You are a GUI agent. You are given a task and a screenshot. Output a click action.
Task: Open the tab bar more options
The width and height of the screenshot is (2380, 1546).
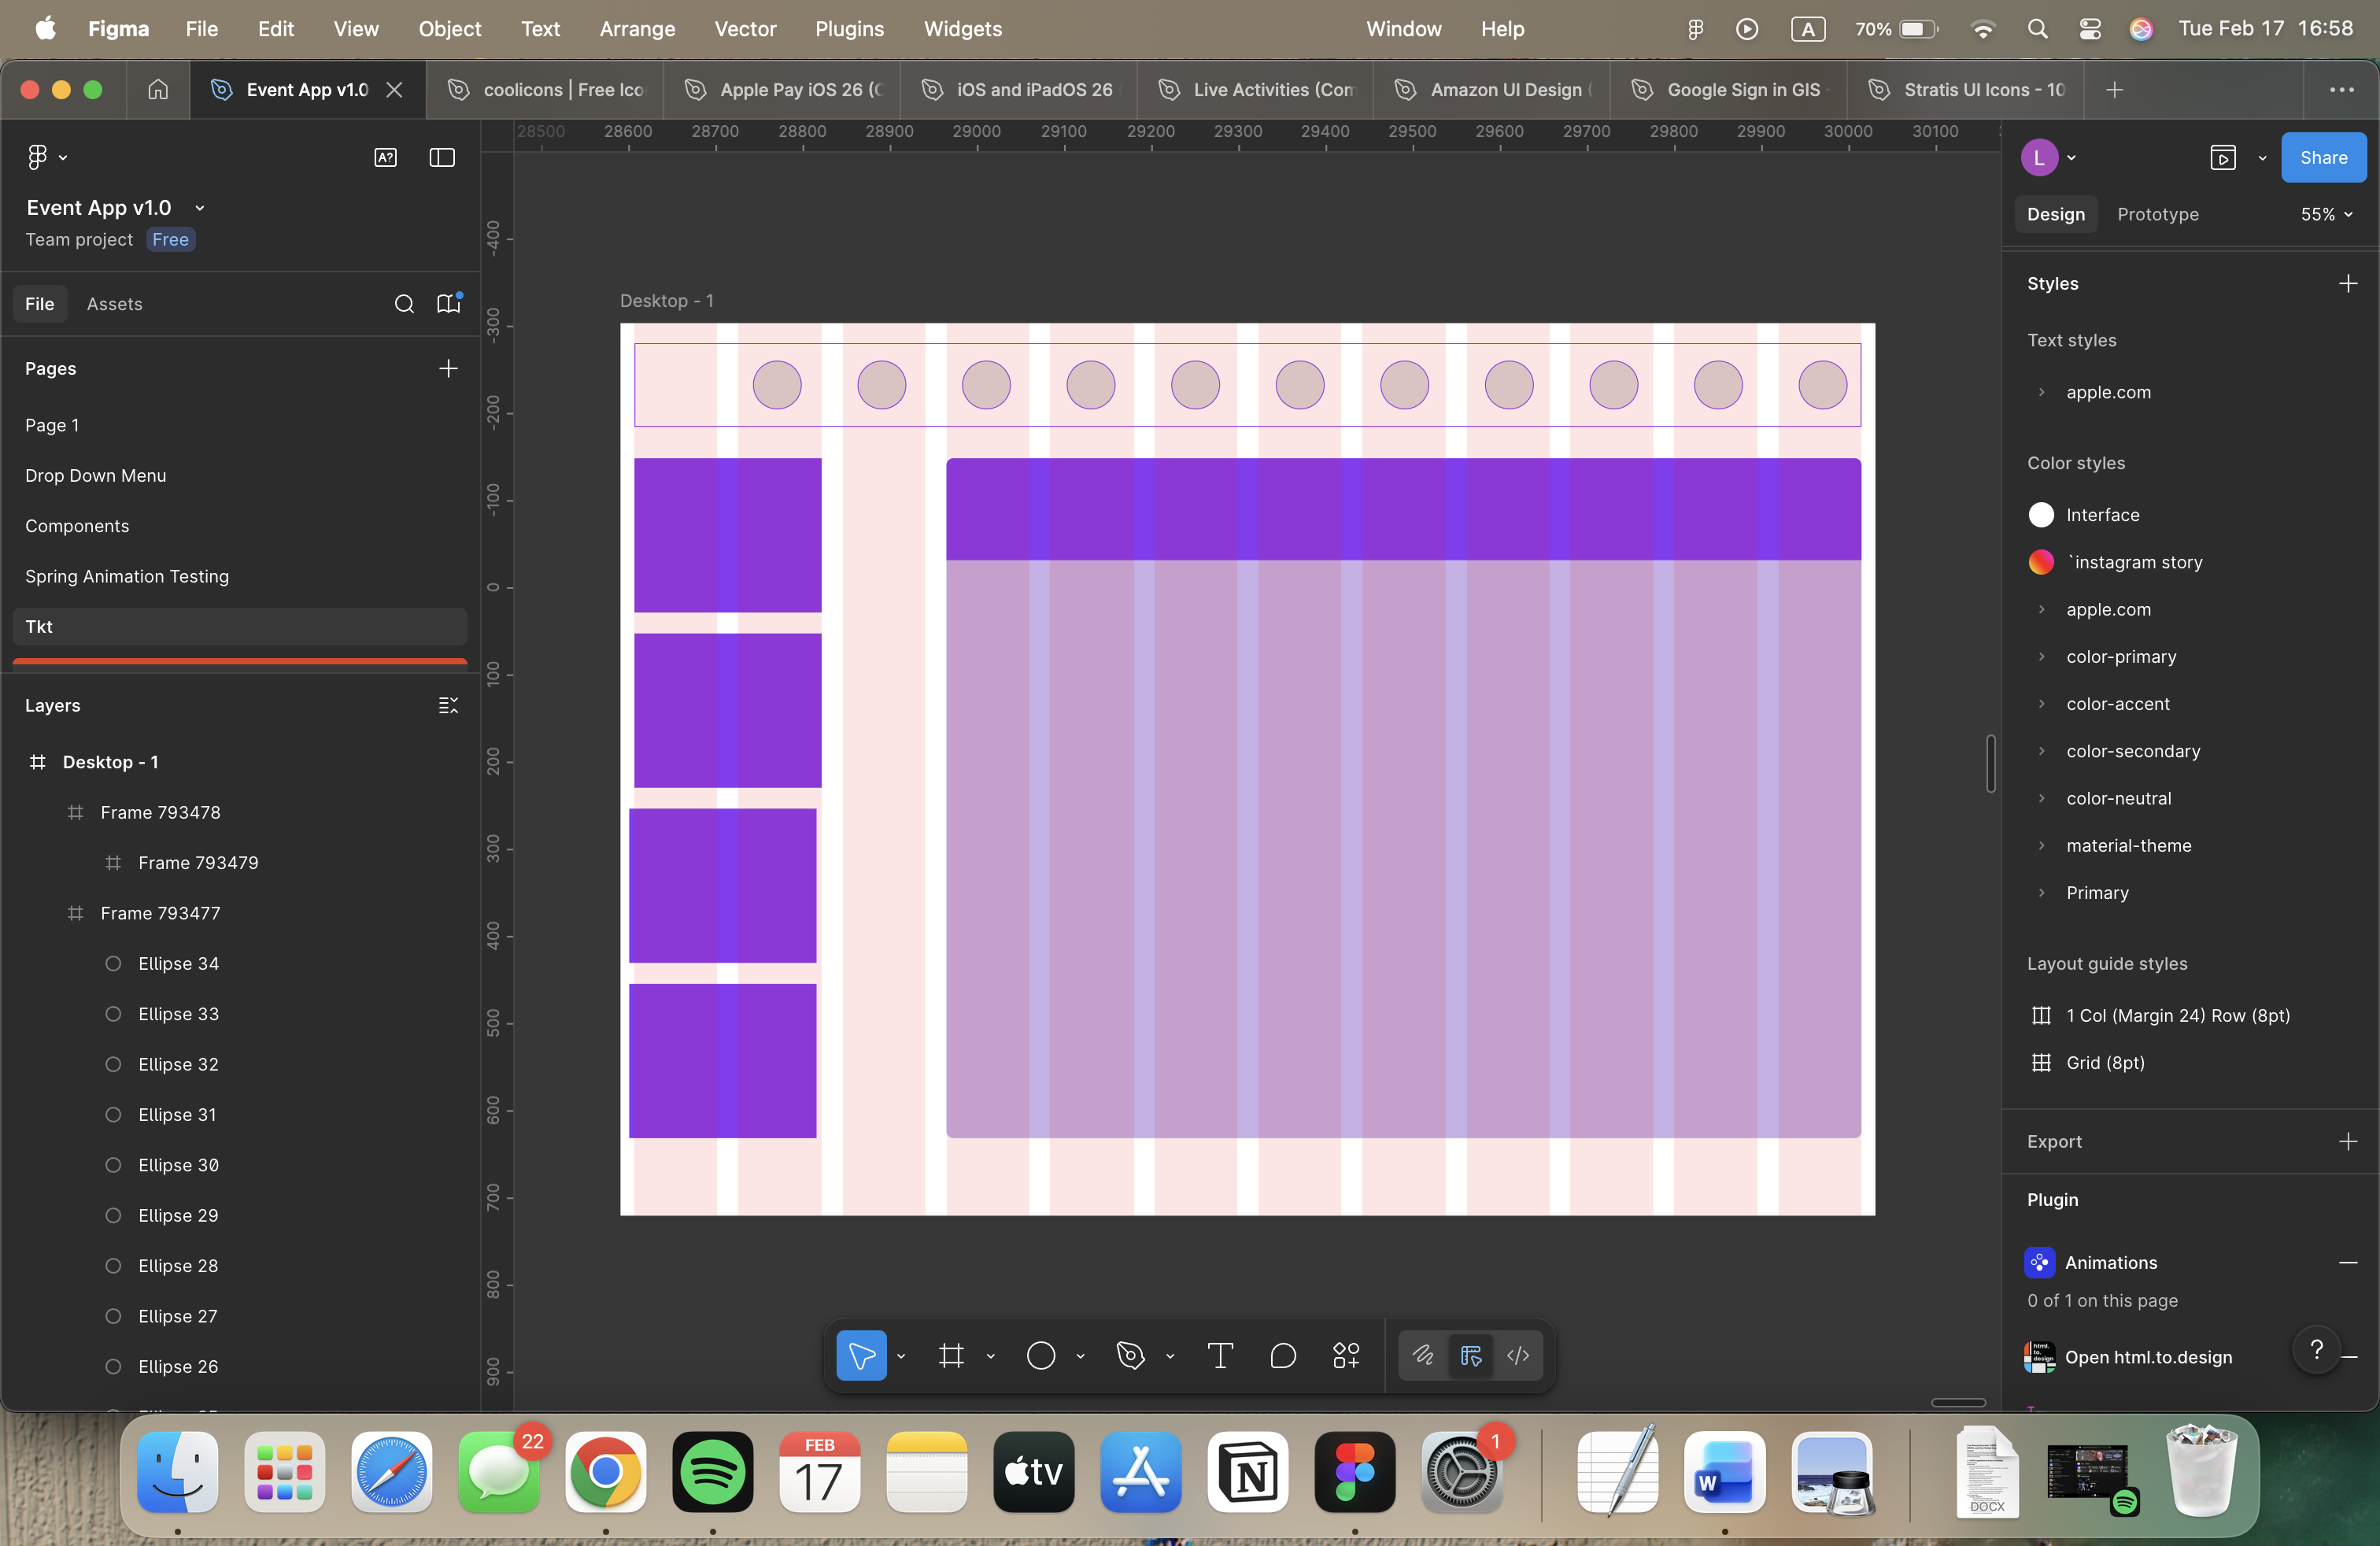[2341, 90]
